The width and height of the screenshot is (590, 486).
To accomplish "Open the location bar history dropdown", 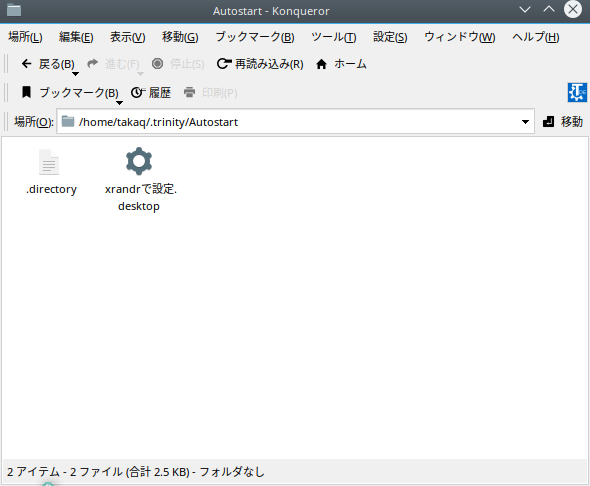I will [525, 122].
